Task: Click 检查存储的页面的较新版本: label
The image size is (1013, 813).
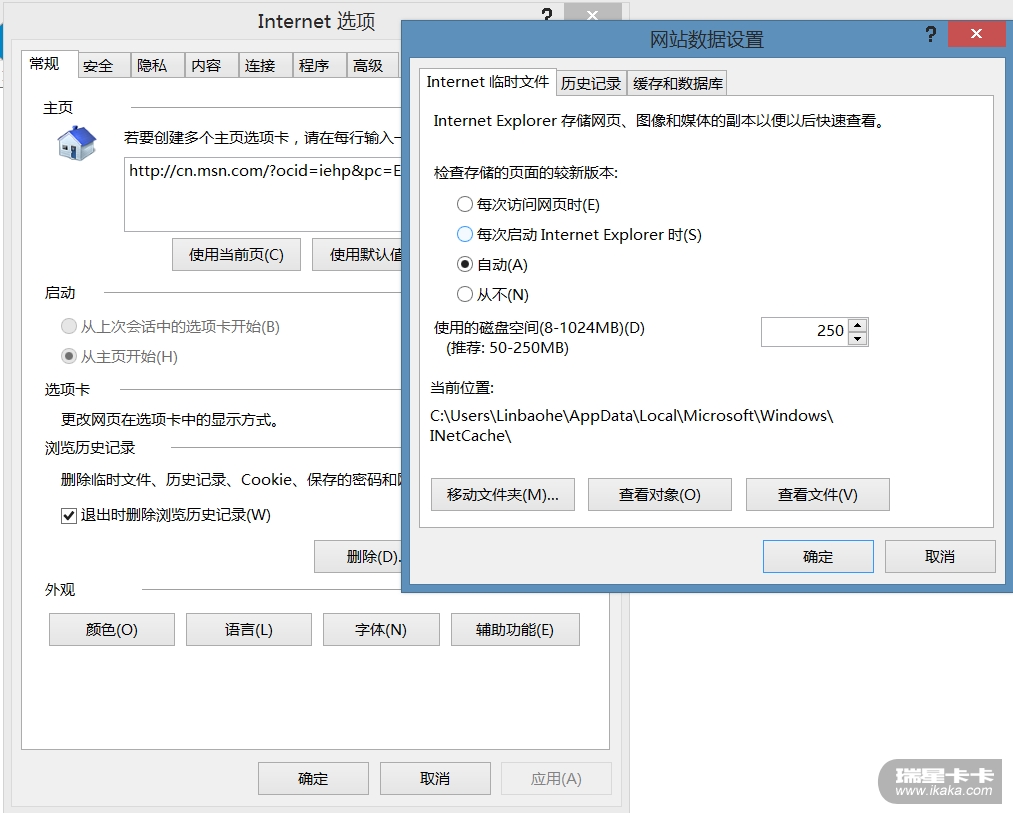Action: 526,173
